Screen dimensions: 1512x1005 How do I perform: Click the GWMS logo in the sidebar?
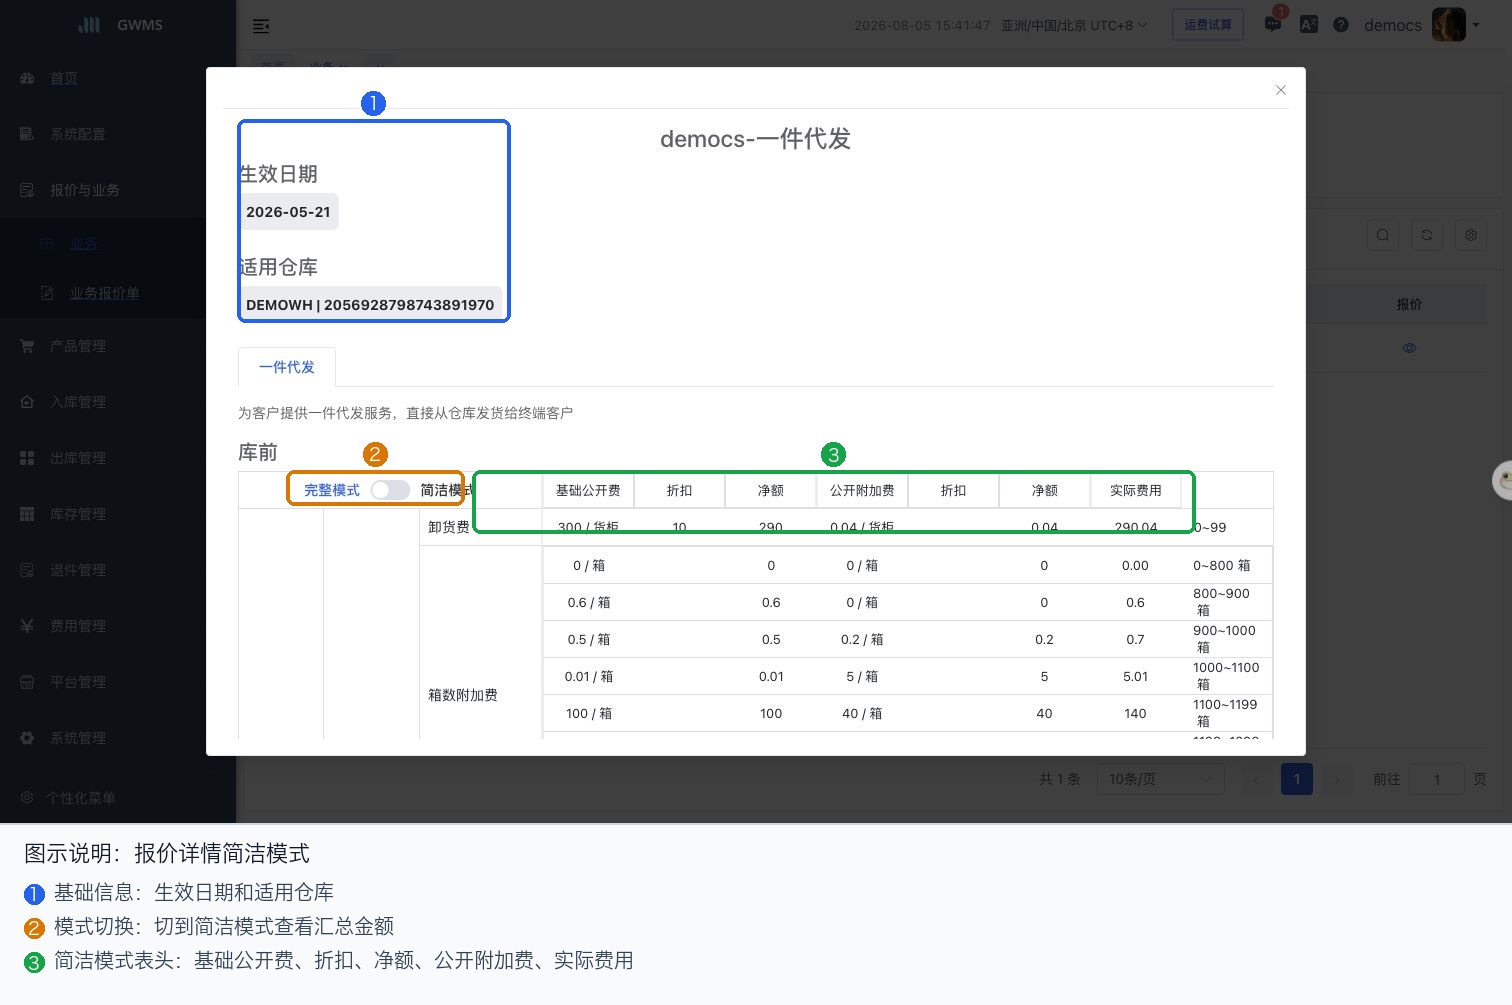[120, 25]
